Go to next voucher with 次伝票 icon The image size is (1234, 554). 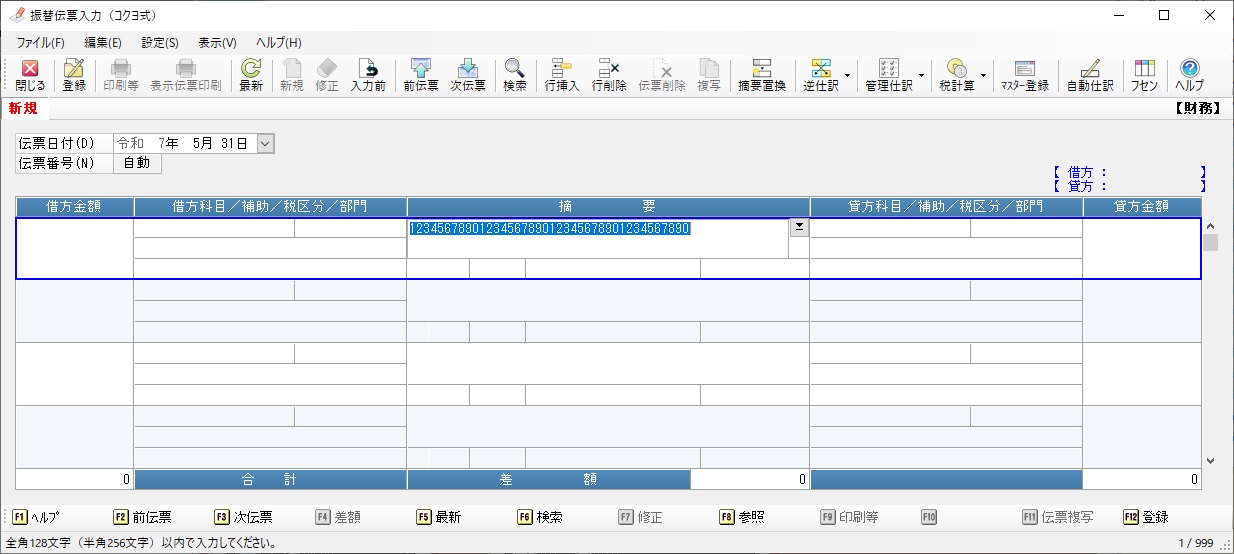tap(467, 76)
